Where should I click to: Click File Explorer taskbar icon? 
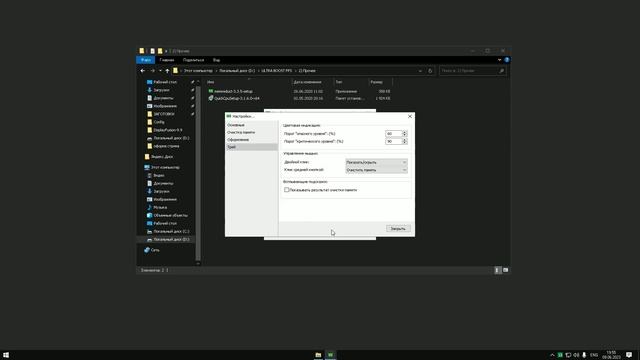point(318,355)
